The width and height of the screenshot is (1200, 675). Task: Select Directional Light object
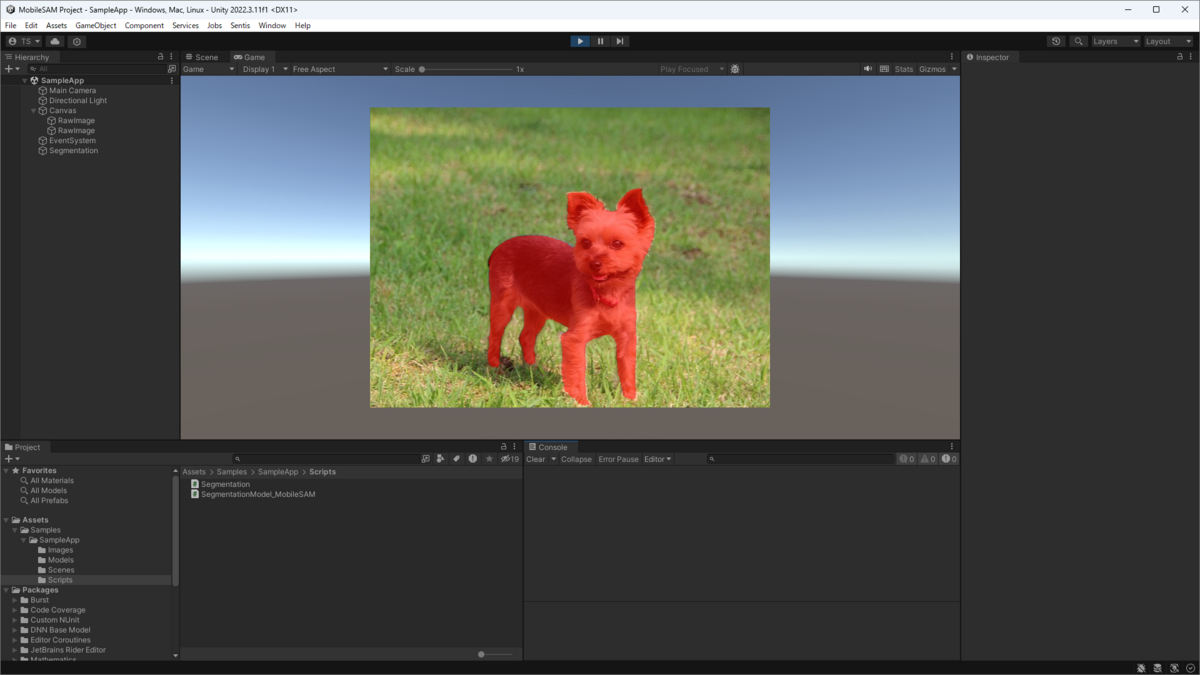coord(78,100)
